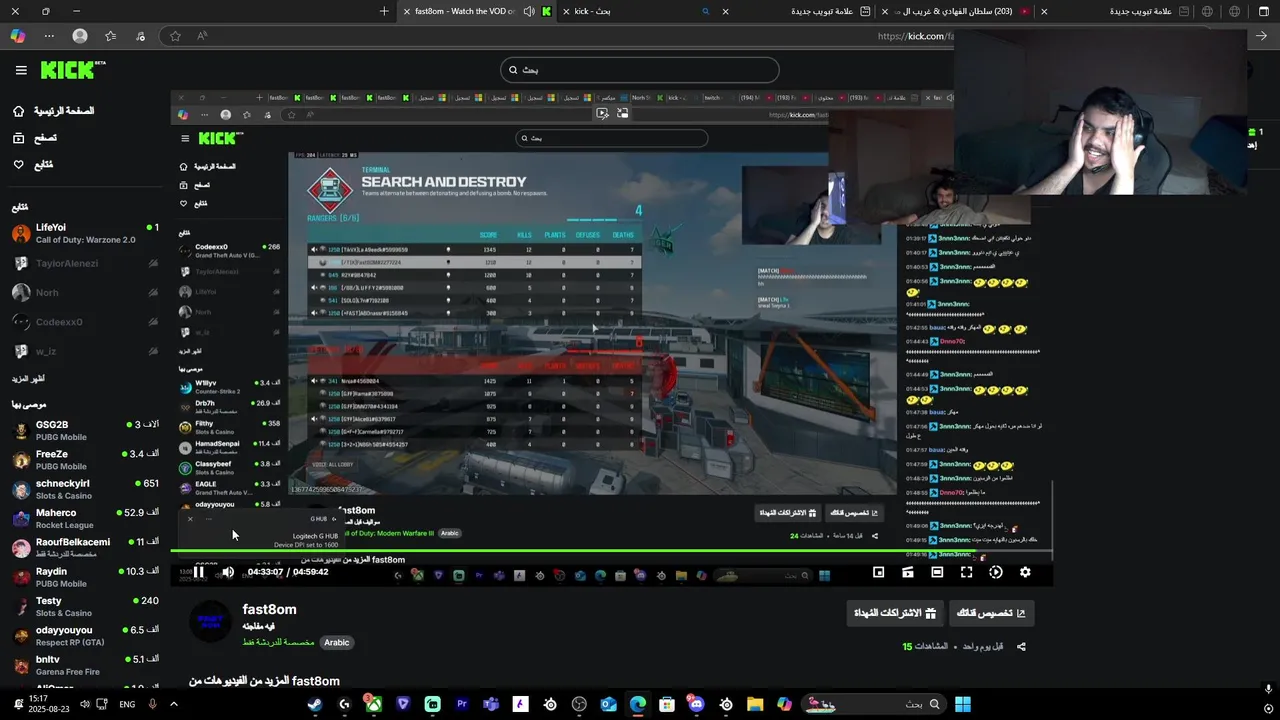
Task: Click the customize your channel button
Action: (x=991, y=613)
